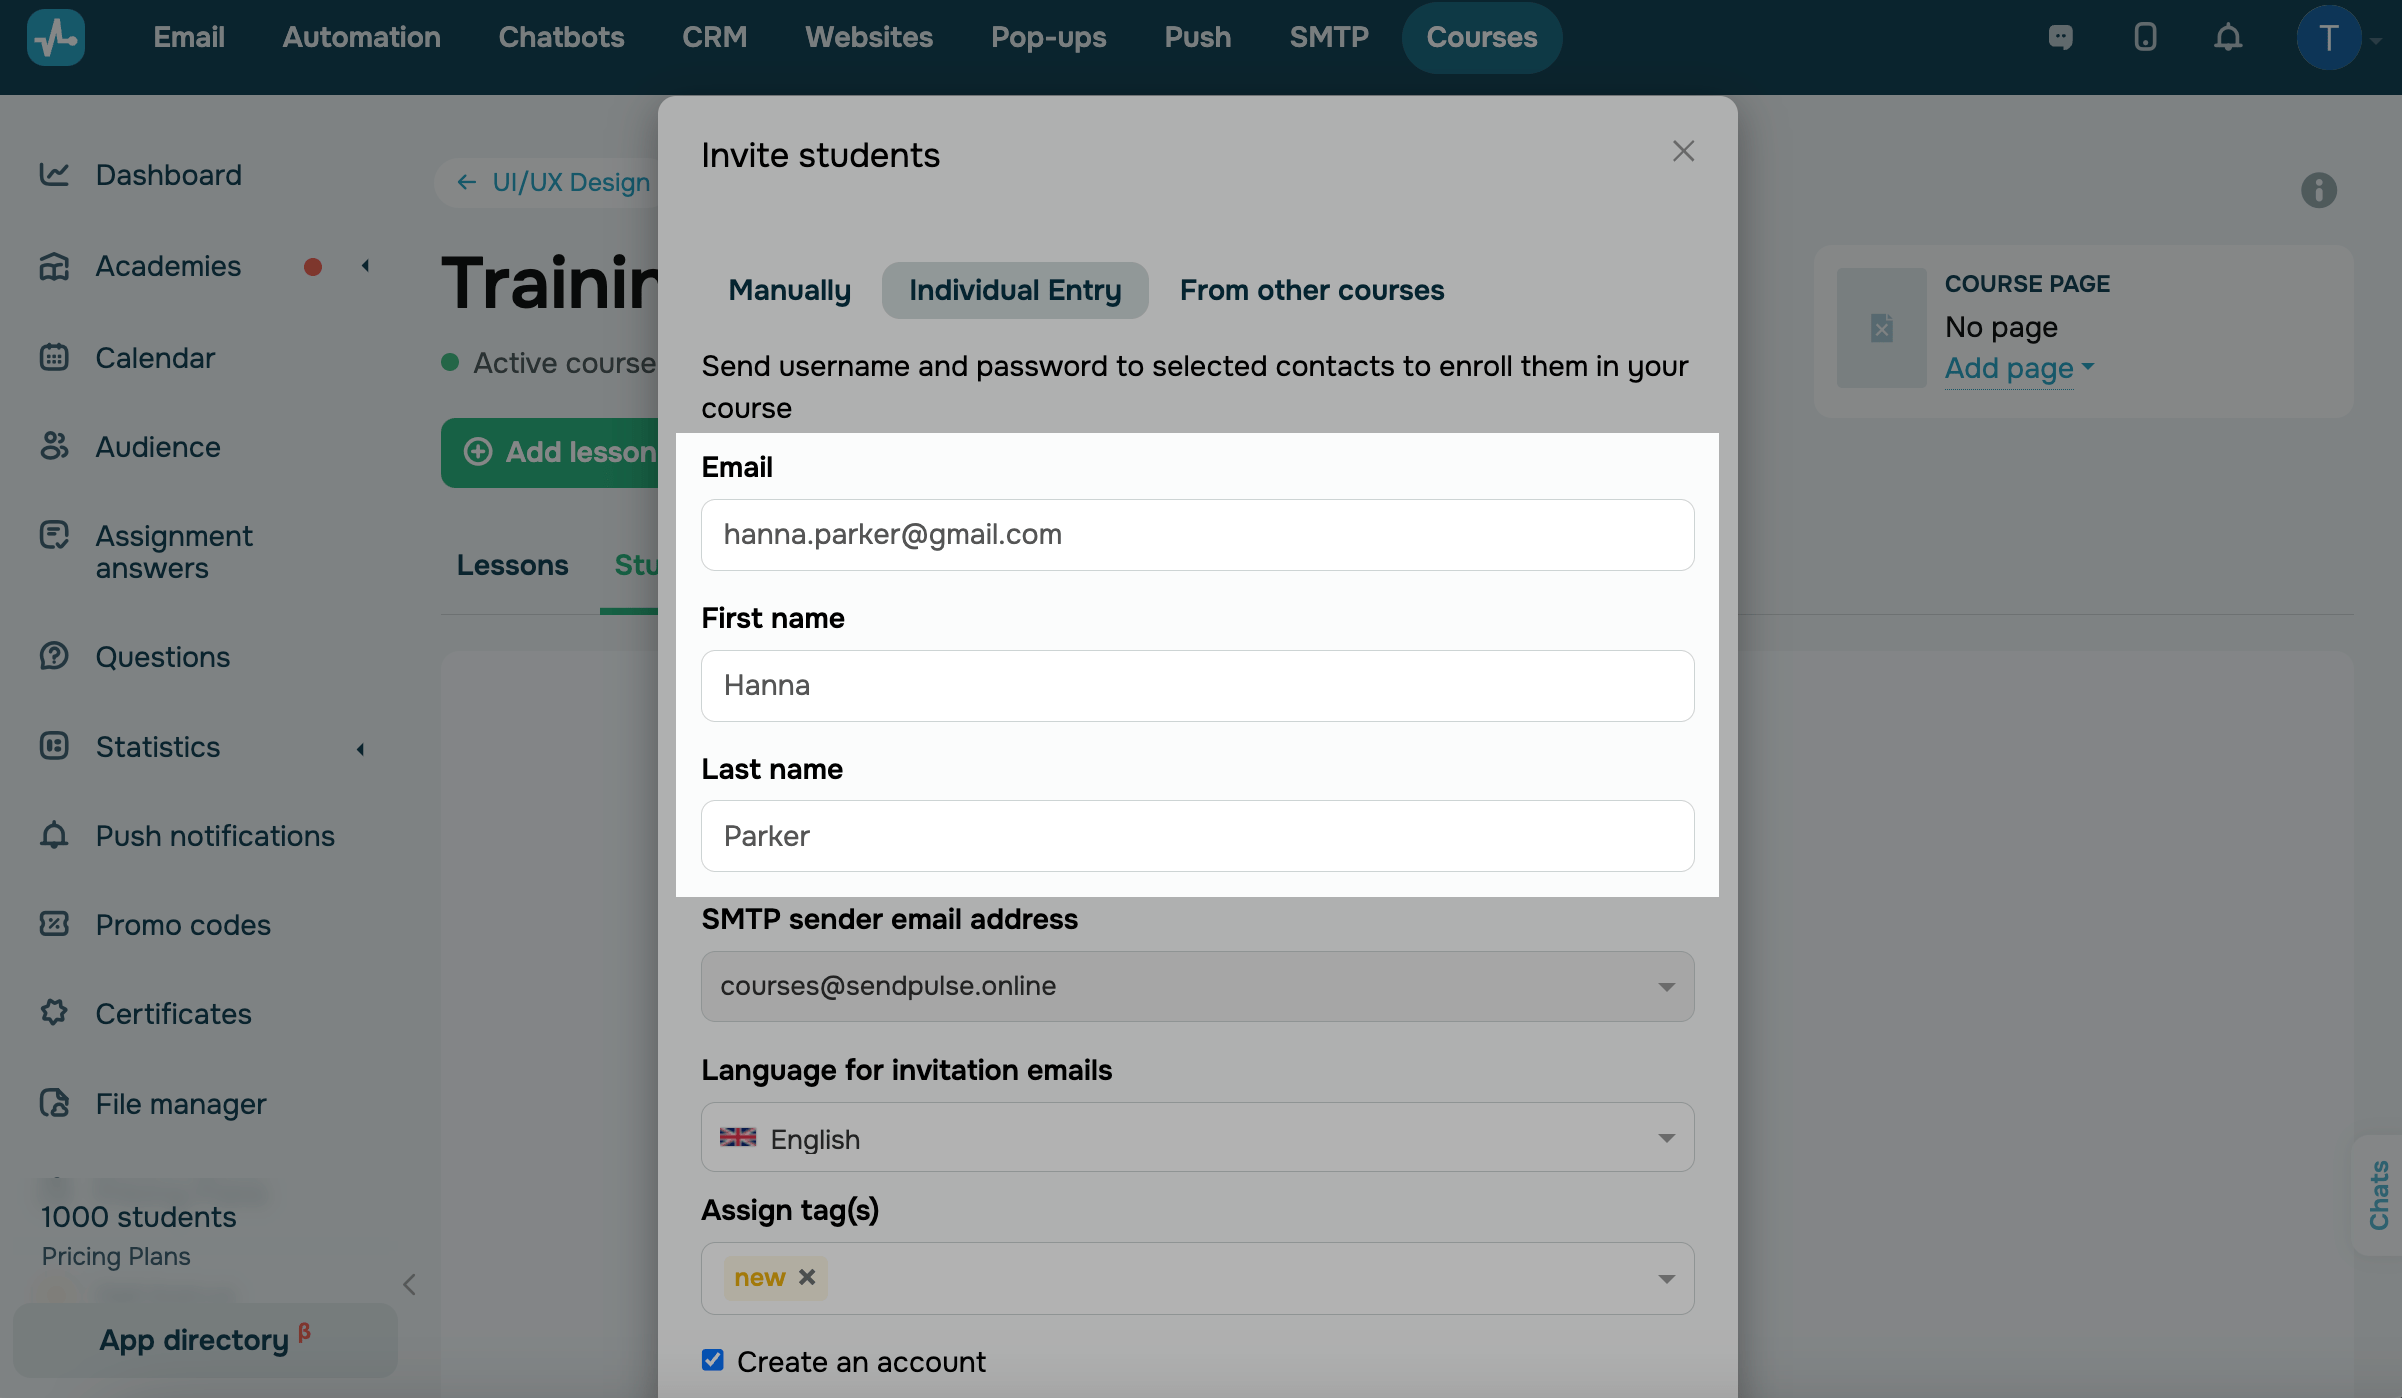Close the Invite students dialog
Image resolution: width=2402 pixels, height=1398 pixels.
pyautogui.click(x=1683, y=151)
